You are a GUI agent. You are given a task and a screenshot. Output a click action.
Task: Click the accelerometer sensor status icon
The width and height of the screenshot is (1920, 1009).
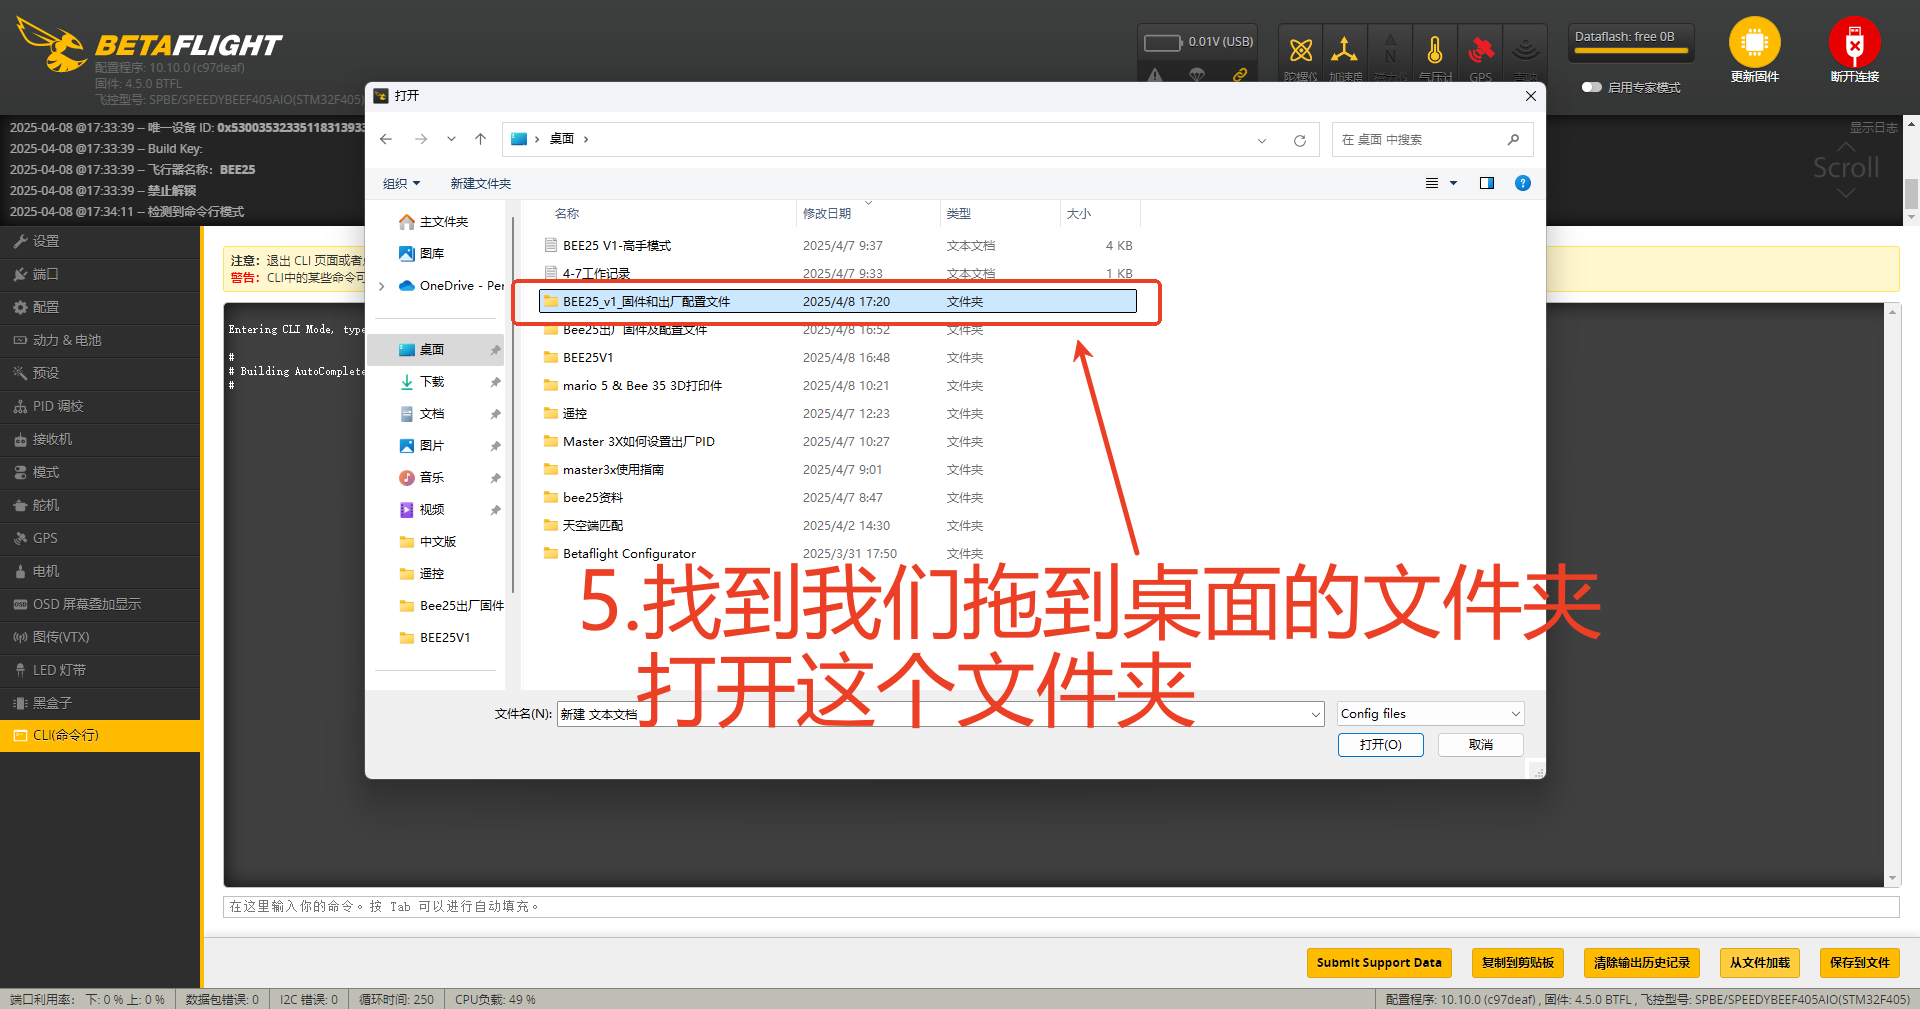click(1345, 51)
